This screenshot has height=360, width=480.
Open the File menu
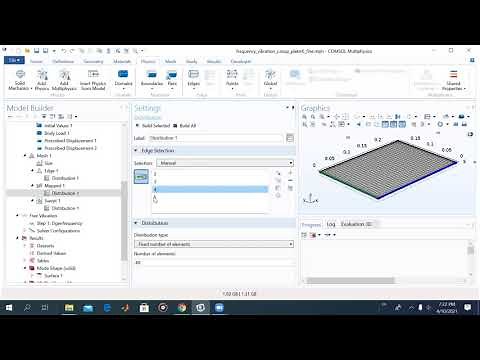coord(14,60)
